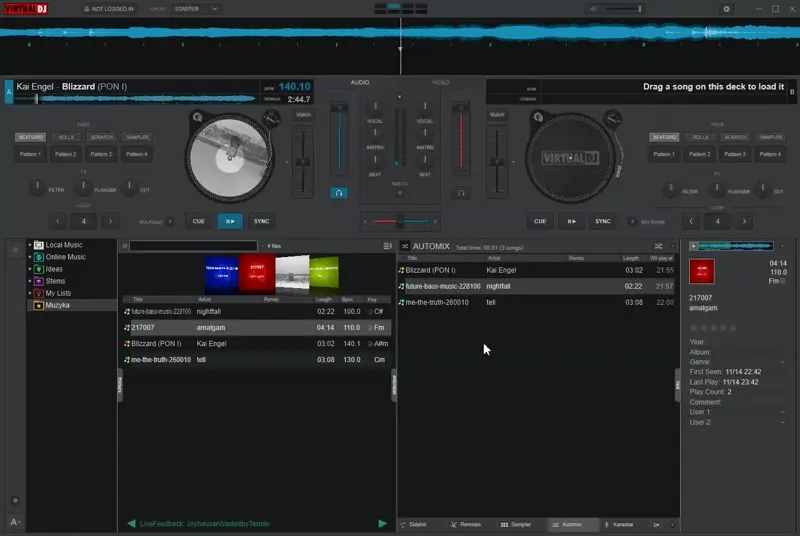
Task: Halve left deck loop length arrow
Action: point(58,221)
